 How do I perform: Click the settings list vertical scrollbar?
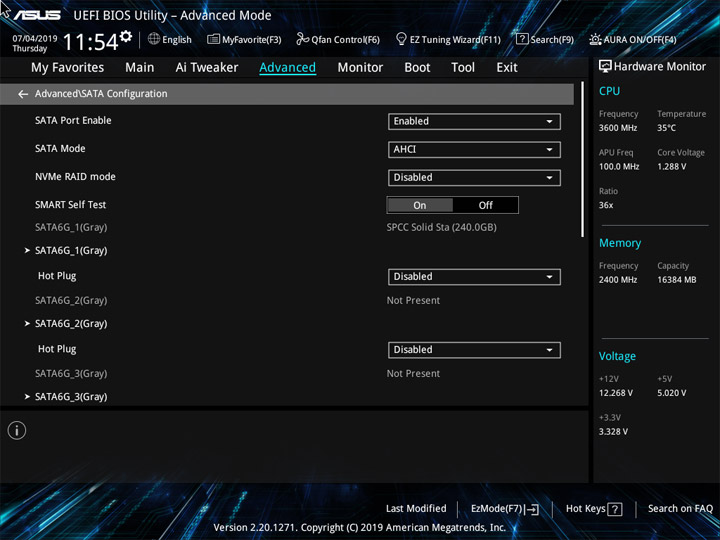point(583,159)
